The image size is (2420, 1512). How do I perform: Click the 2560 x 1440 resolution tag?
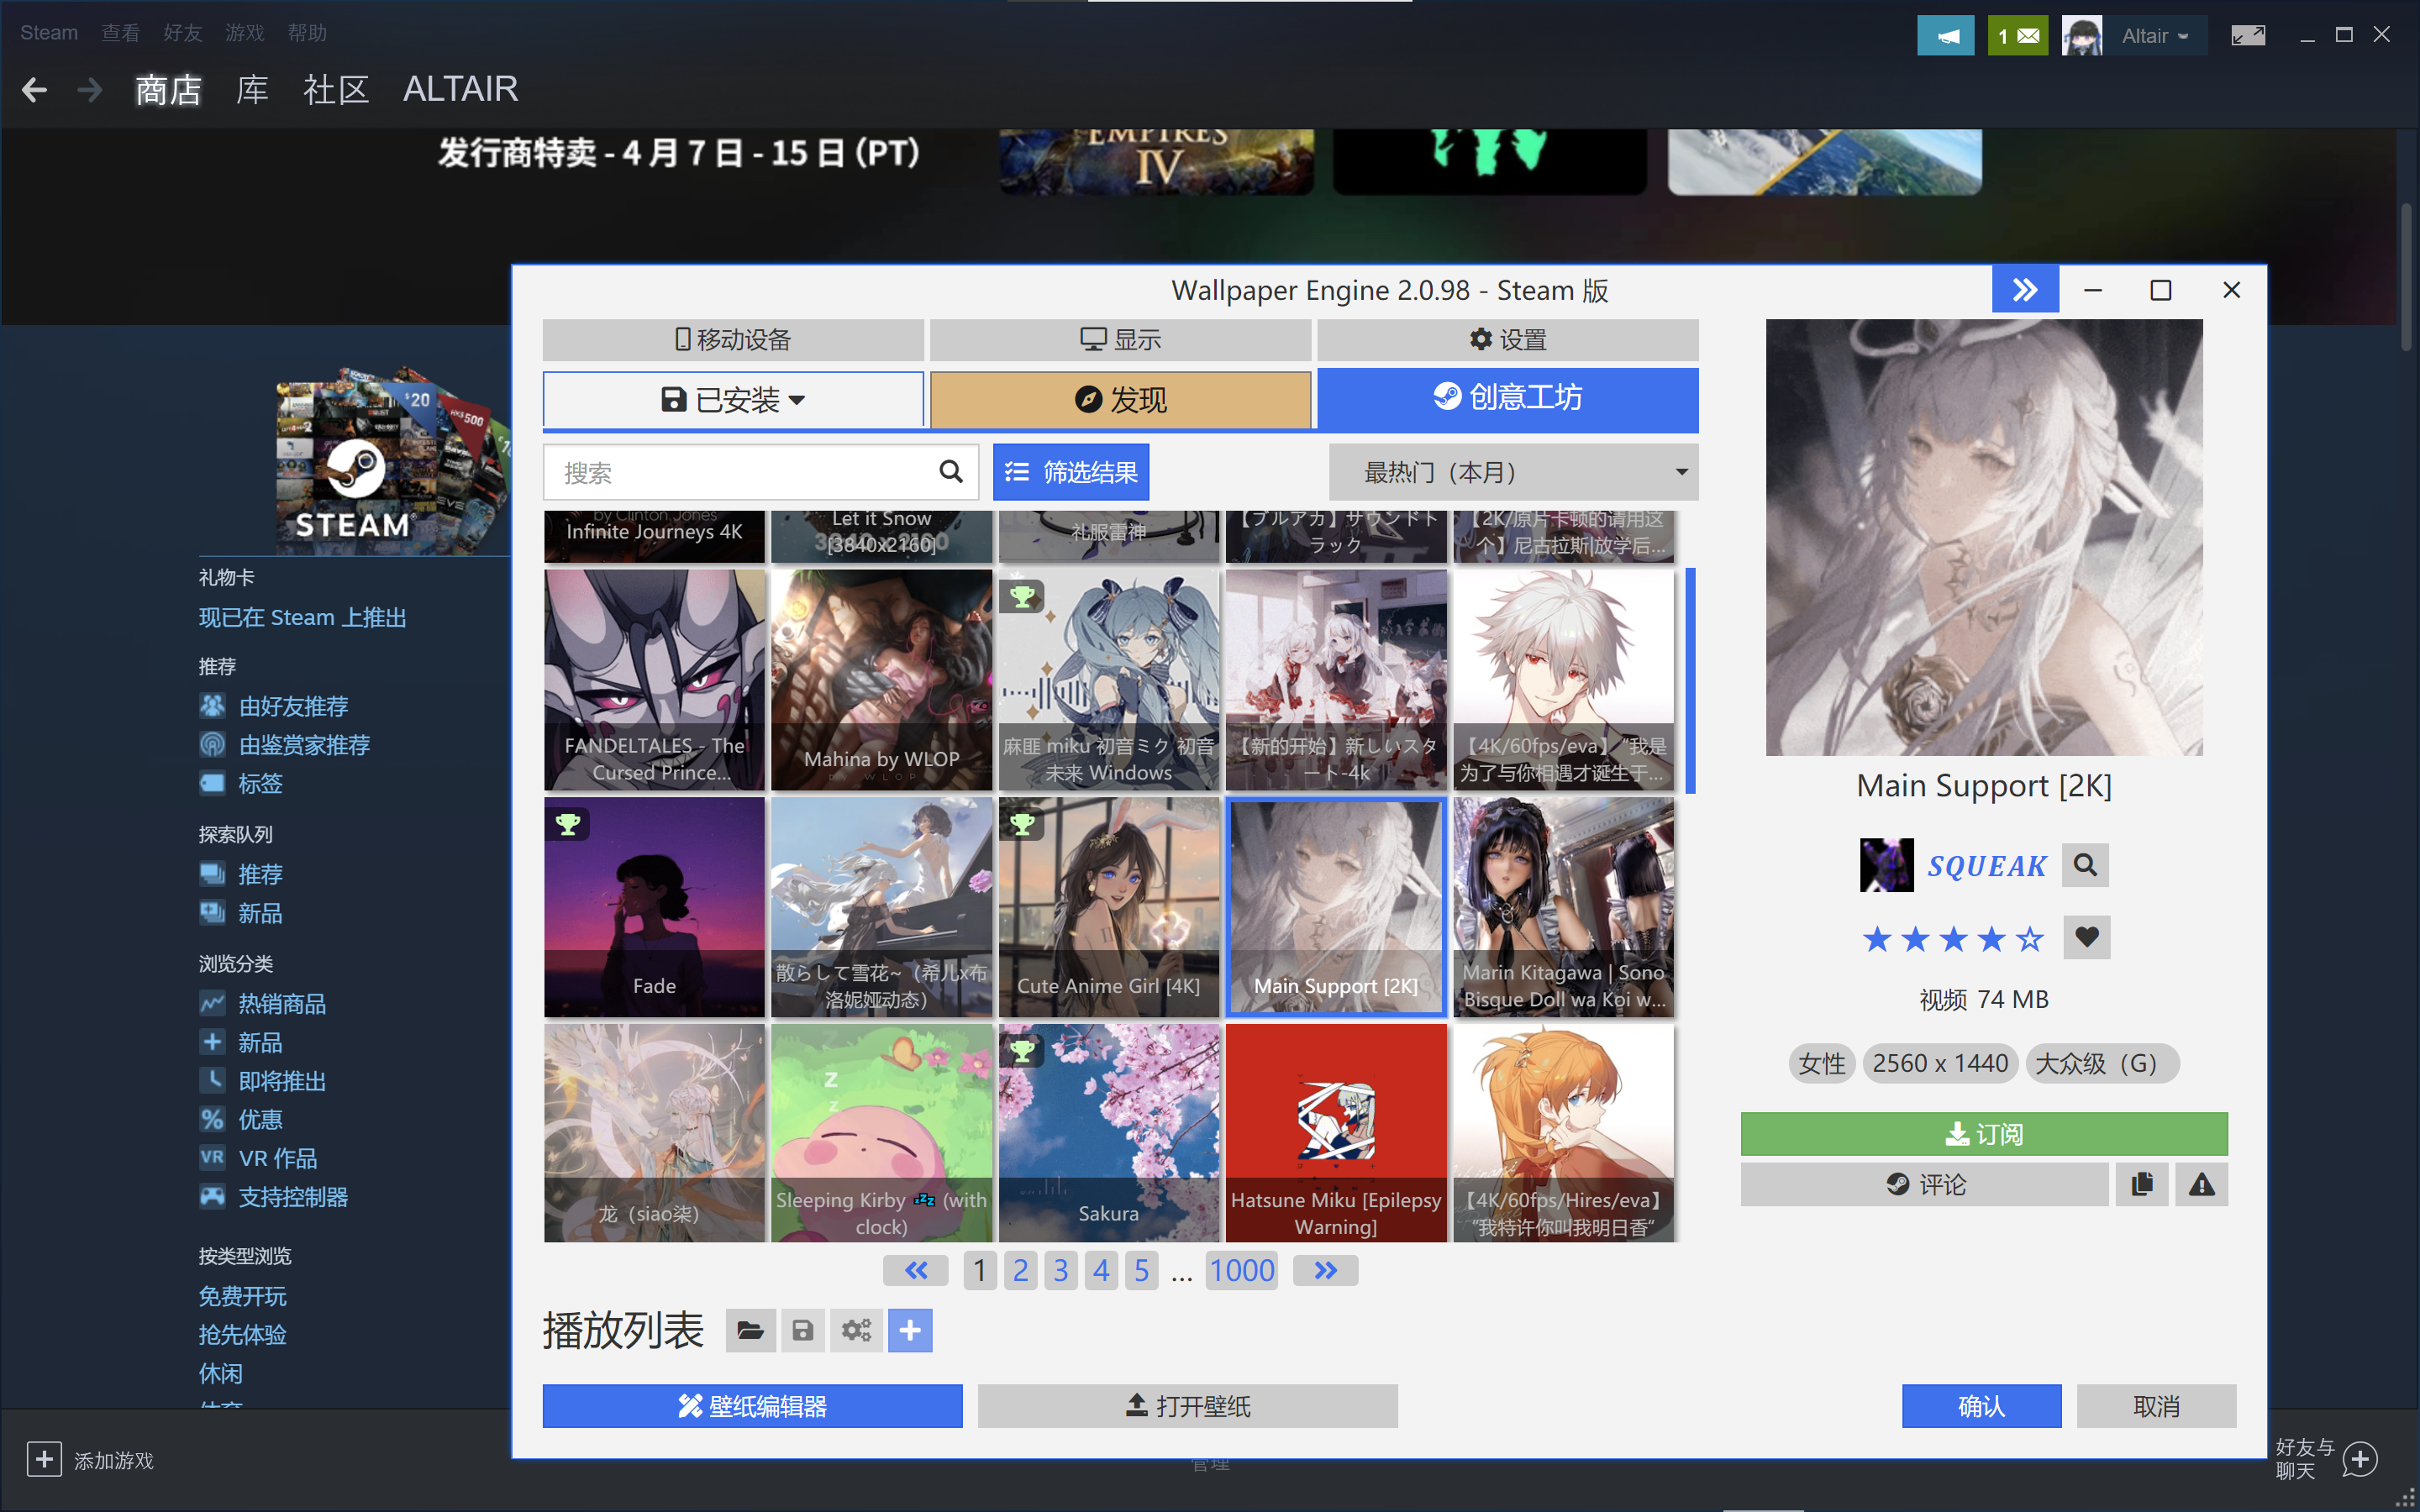click(1940, 1063)
